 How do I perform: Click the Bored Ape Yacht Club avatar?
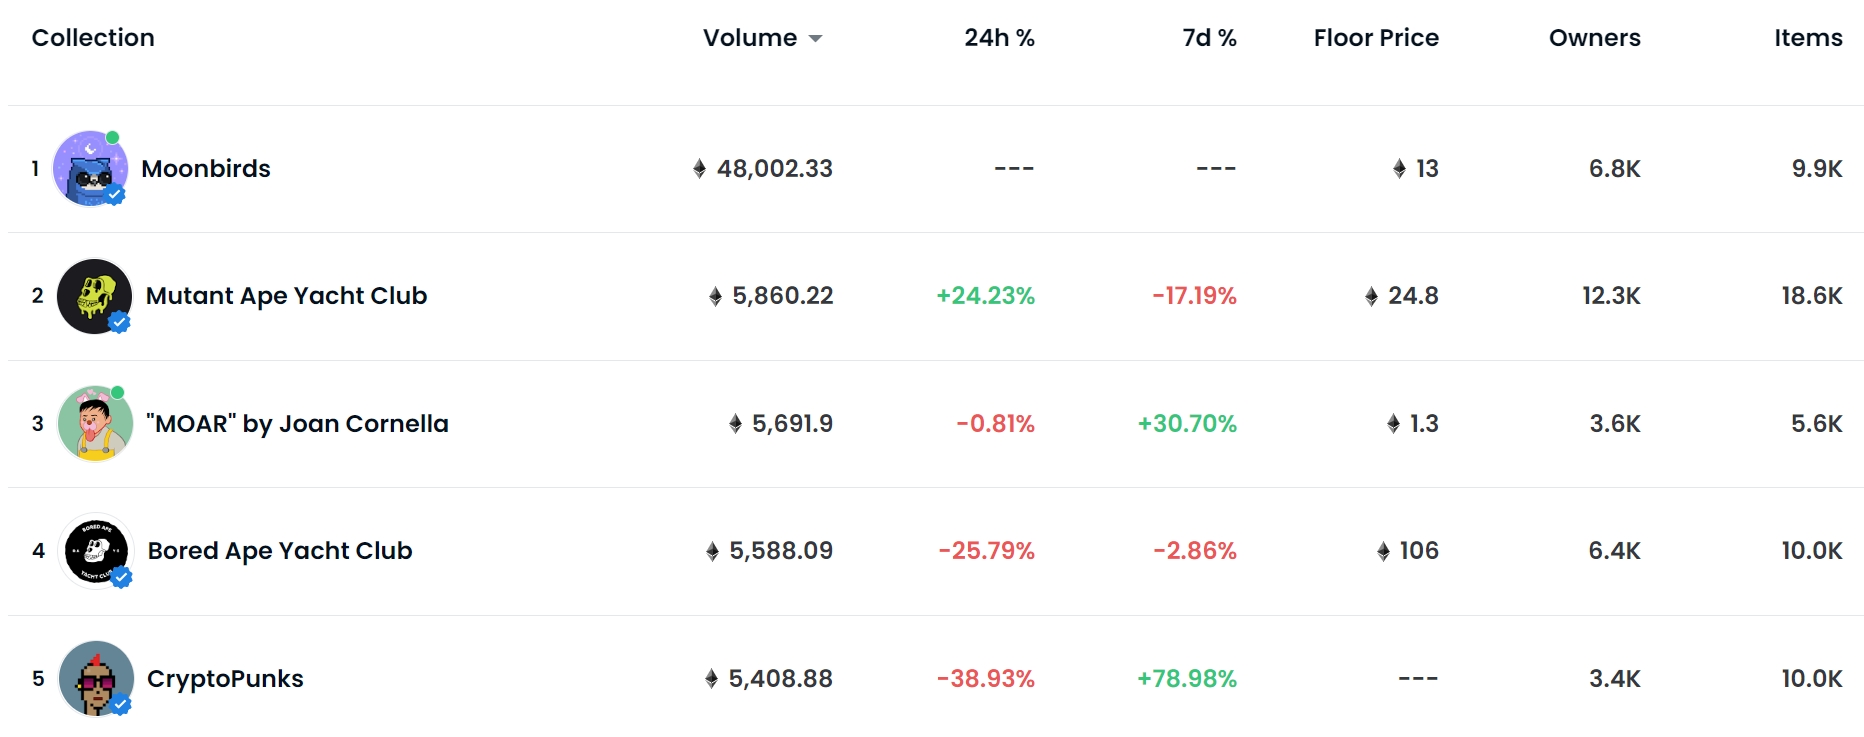[x=97, y=550]
